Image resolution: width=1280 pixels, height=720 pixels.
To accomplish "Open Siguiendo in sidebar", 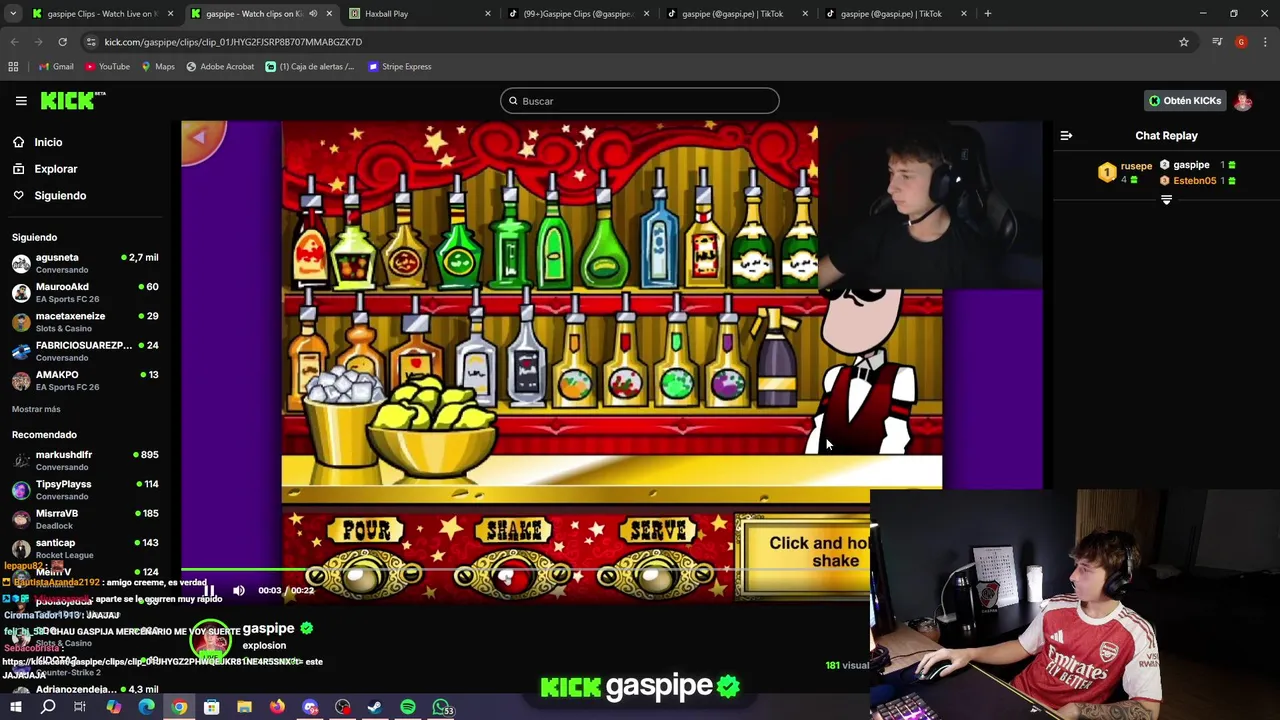I will 60,196.
